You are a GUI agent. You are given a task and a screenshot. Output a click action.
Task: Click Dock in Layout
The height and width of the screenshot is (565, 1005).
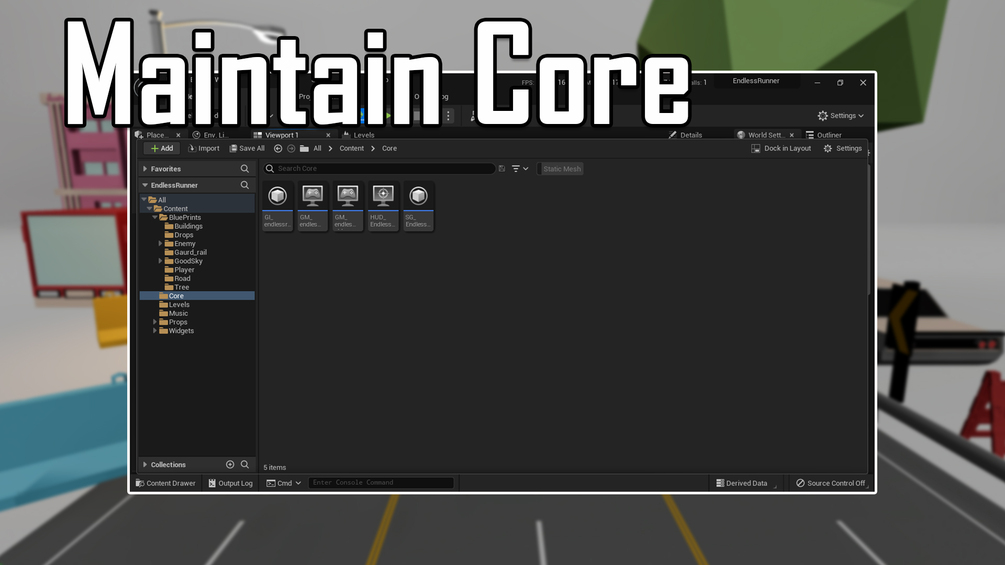pyautogui.click(x=781, y=149)
